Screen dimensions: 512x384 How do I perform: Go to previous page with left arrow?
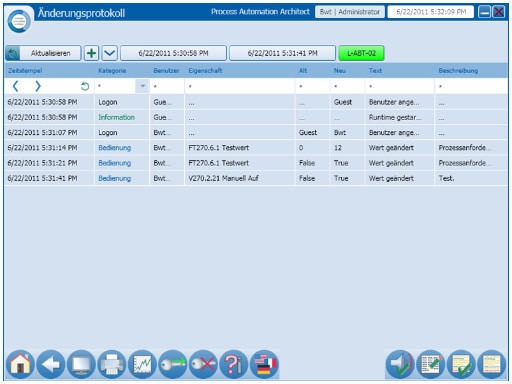click(x=15, y=86)
